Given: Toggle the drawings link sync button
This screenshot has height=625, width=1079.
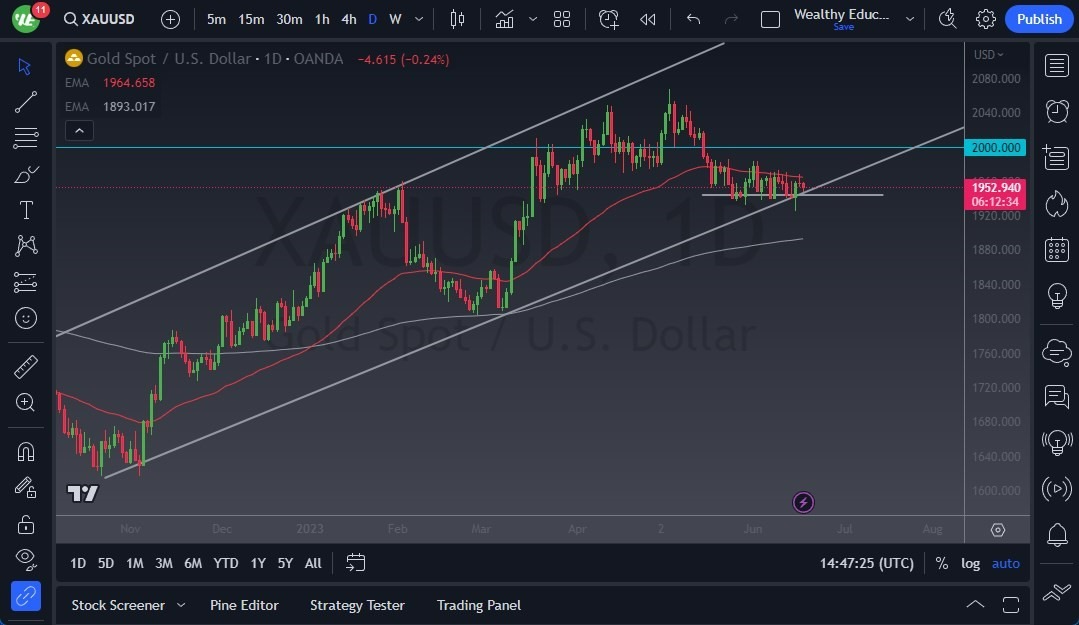Looking at the screenshot, I should (x=25, y=596).
